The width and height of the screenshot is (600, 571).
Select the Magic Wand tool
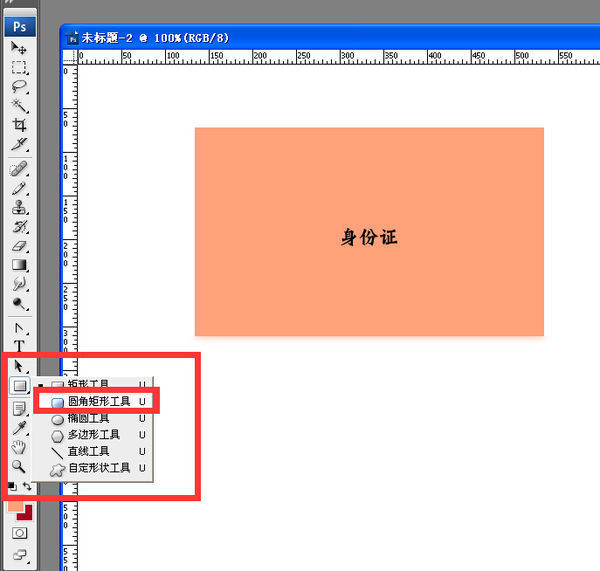(19, 106)
